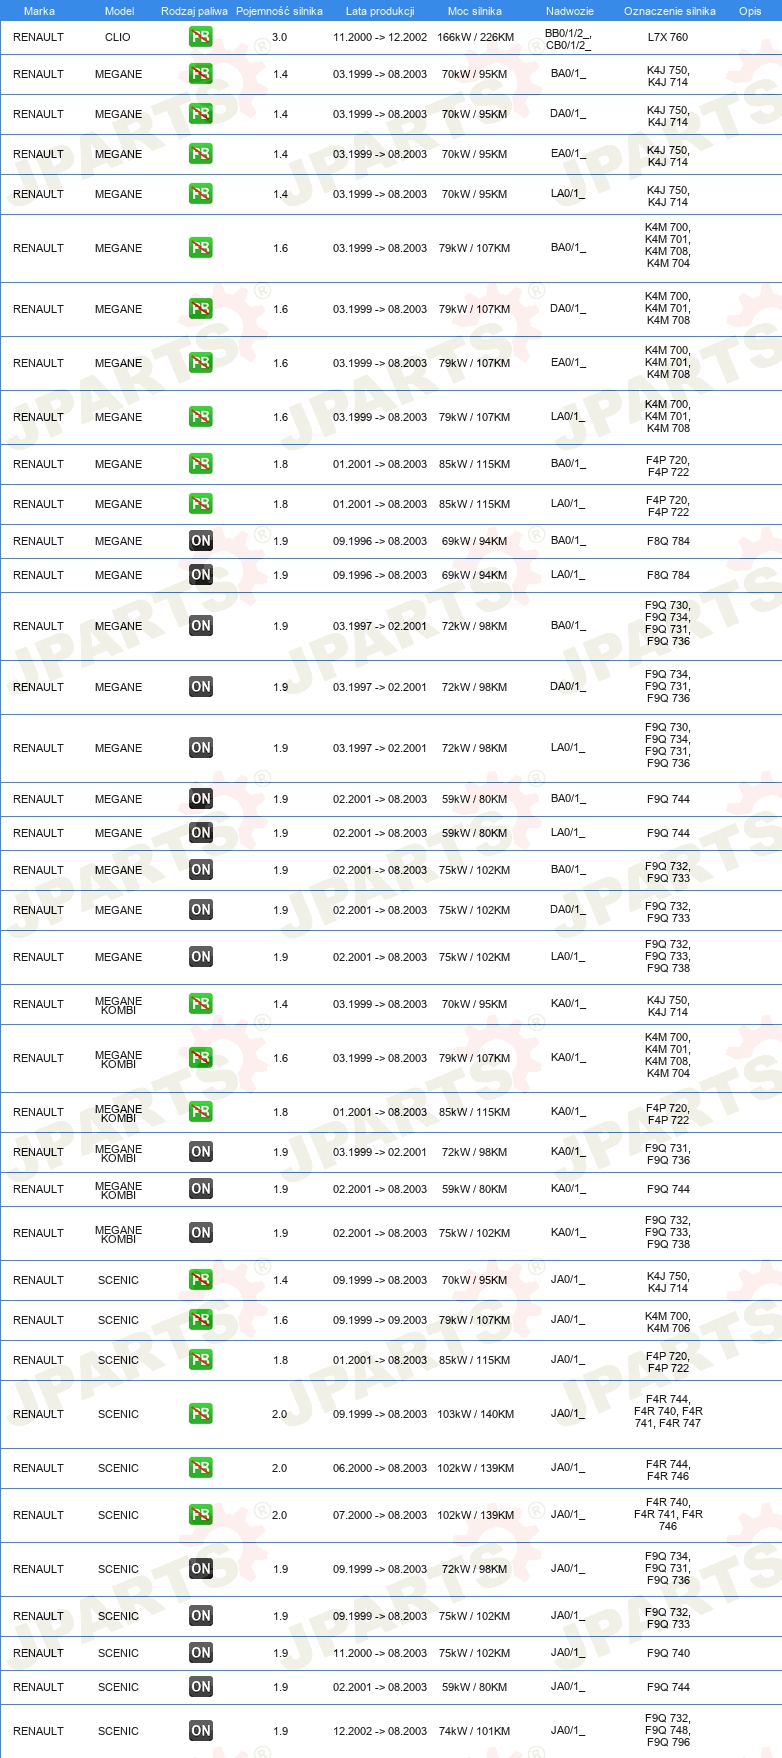Click PB icon for MEGANE 1.4 LA0/1_ row
This screenshot has width=782, height=1758.
coord(201,194)
